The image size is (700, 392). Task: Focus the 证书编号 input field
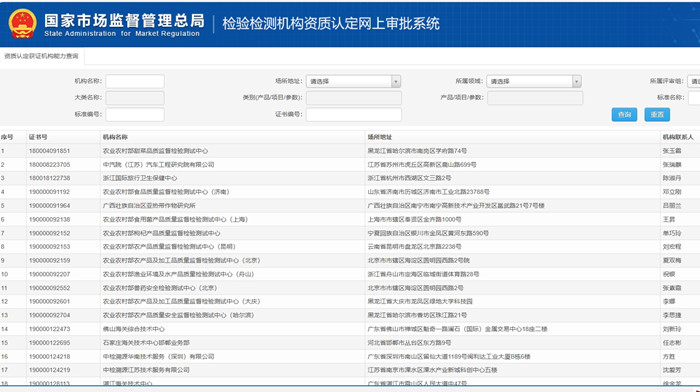[x=354, y=114]
